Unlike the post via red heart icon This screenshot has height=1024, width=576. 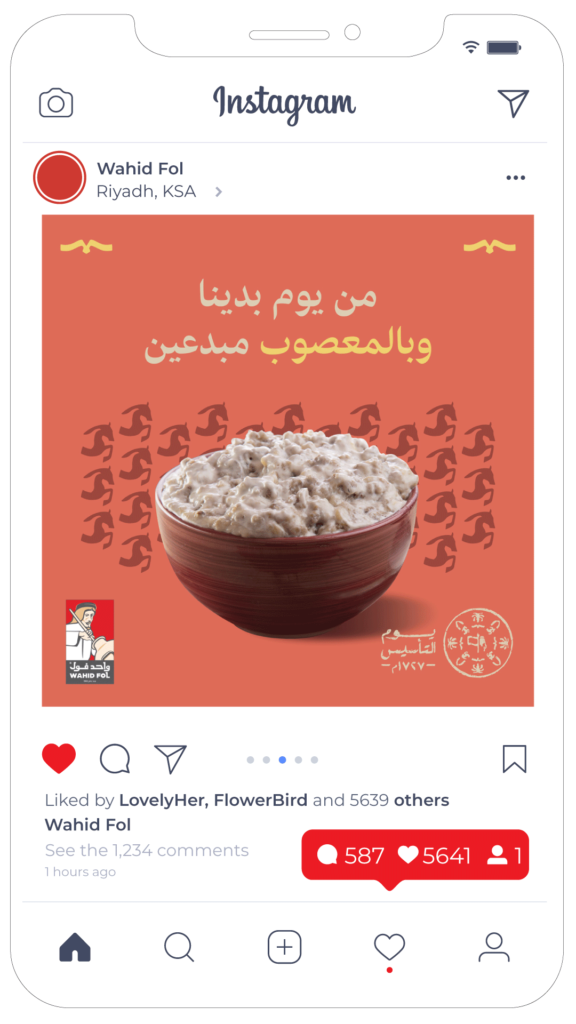pos(59,759)
